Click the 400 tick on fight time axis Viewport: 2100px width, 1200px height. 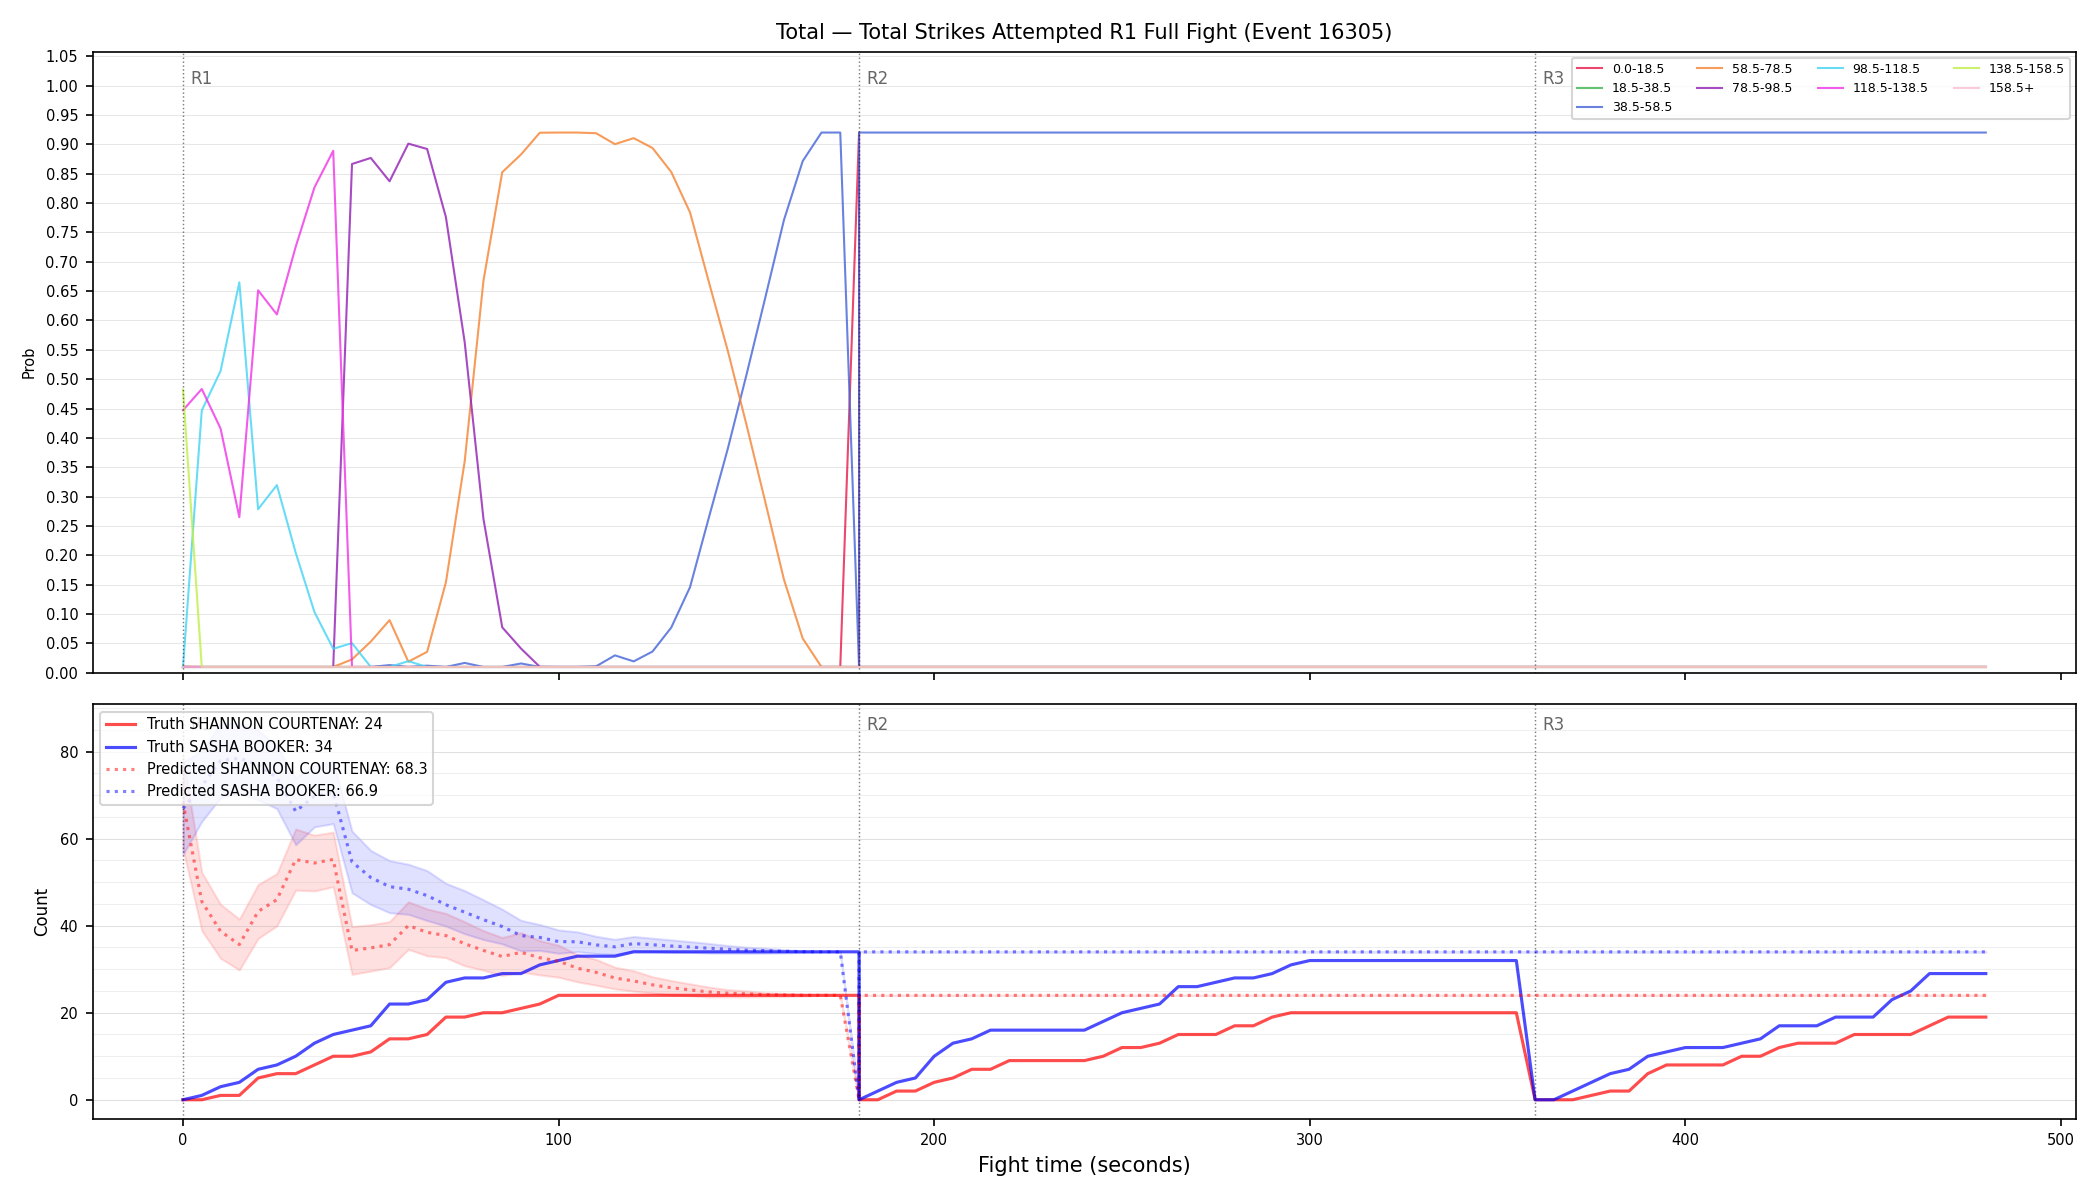[1685, 1138]
